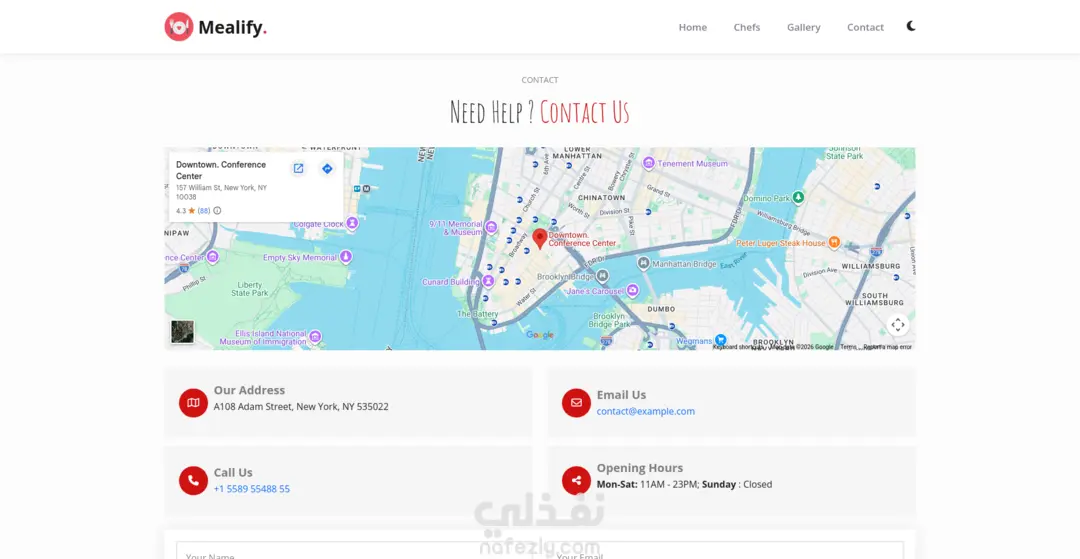1080x559 pixels.
Task: Open the map Terms link
Action: 848,347
